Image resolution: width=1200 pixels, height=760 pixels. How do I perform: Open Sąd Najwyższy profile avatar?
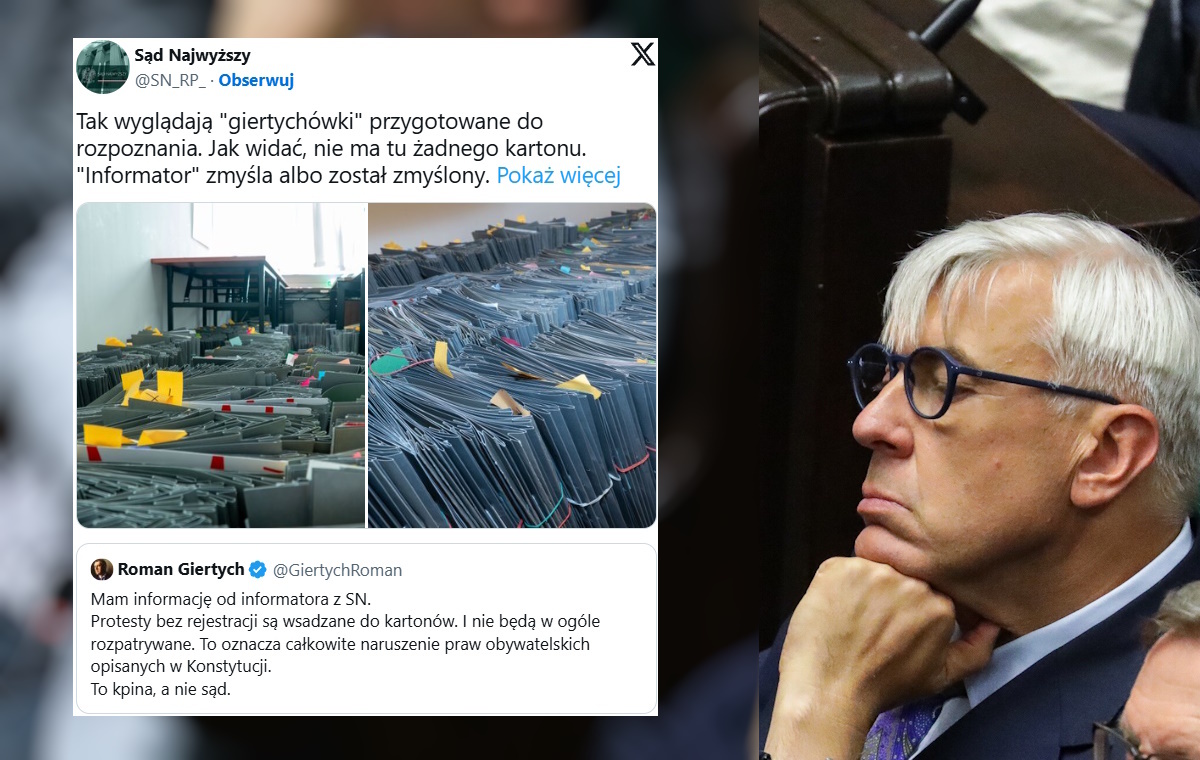pos(102,67)
